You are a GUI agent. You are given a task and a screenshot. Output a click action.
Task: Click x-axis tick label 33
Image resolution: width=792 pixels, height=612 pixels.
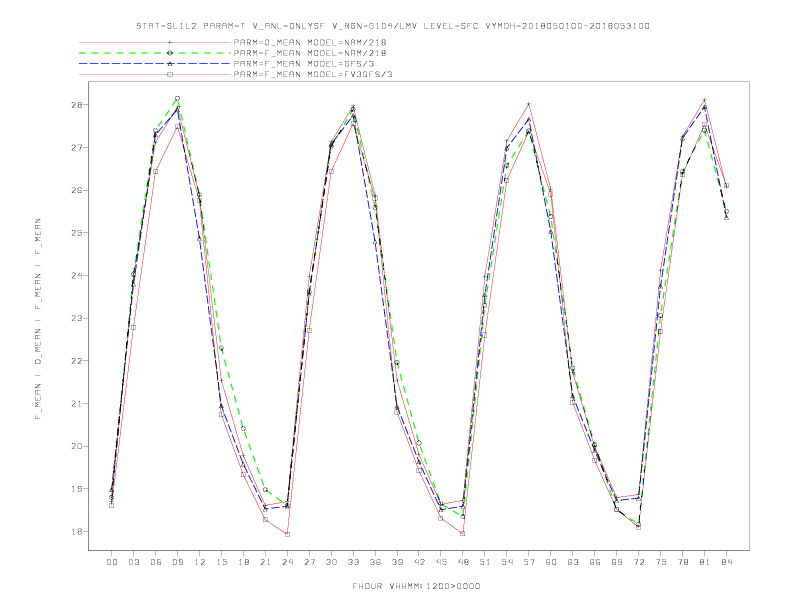tap(353, 562)
